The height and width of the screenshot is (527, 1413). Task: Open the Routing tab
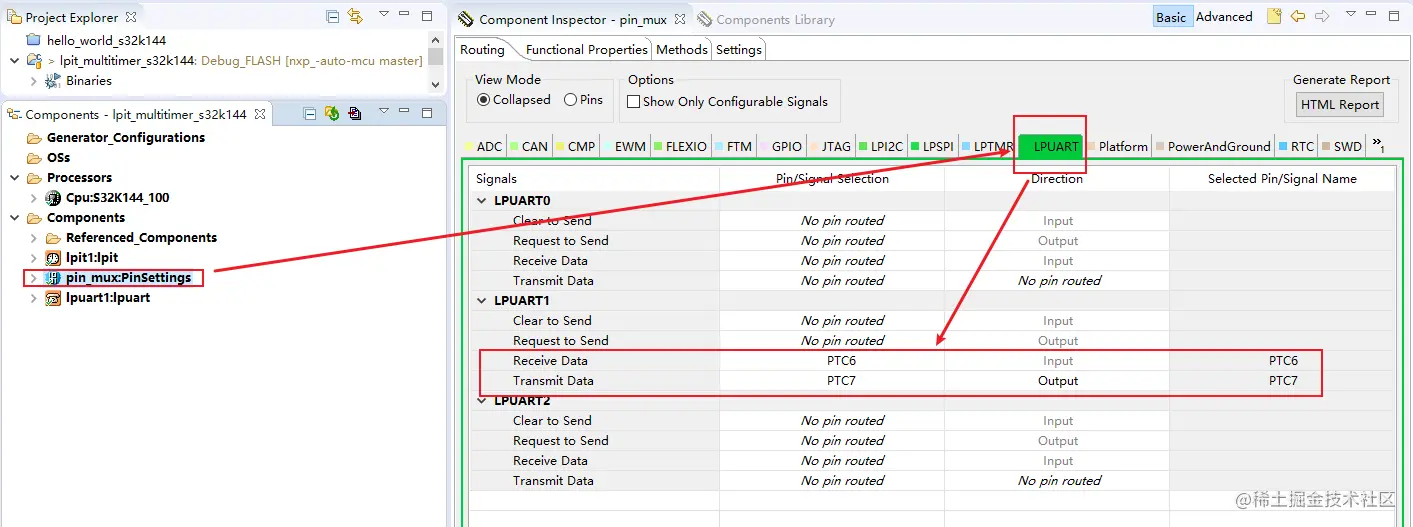point(482,50)
